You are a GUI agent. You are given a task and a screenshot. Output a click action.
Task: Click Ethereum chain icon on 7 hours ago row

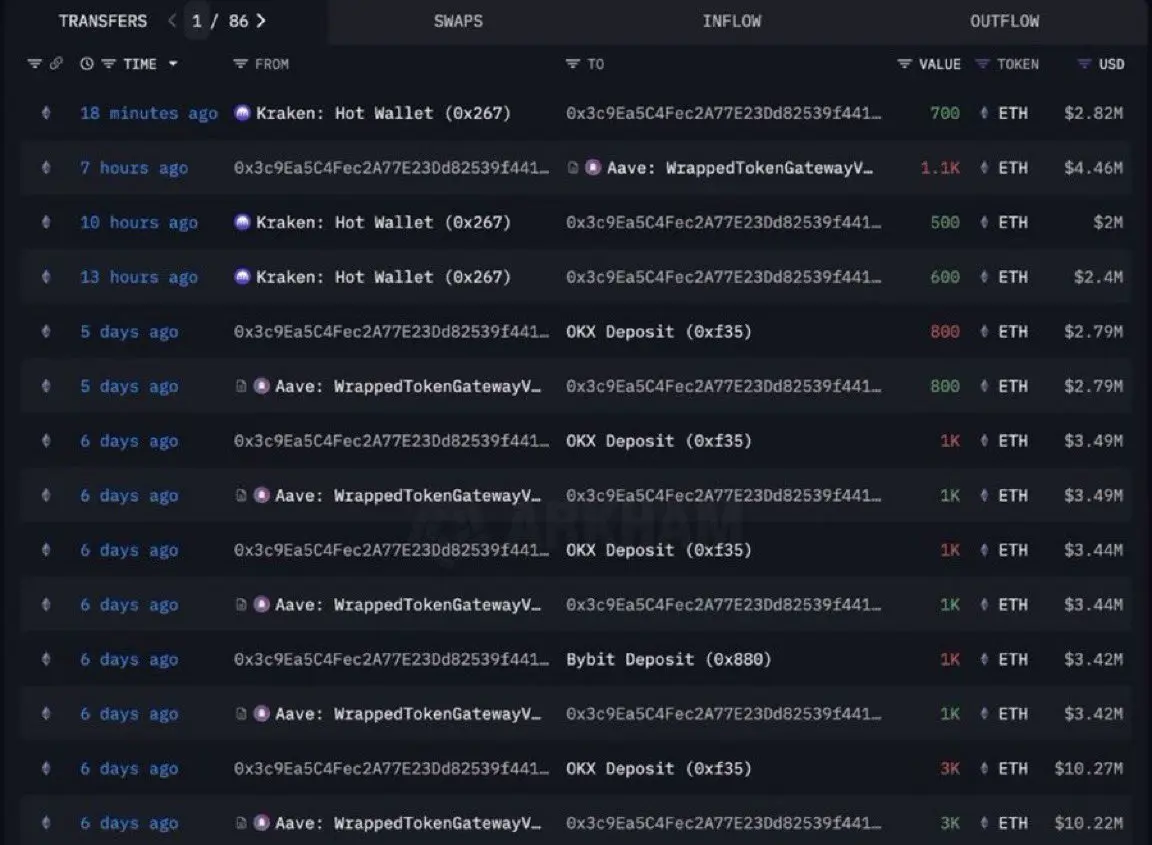coord(46,168)
